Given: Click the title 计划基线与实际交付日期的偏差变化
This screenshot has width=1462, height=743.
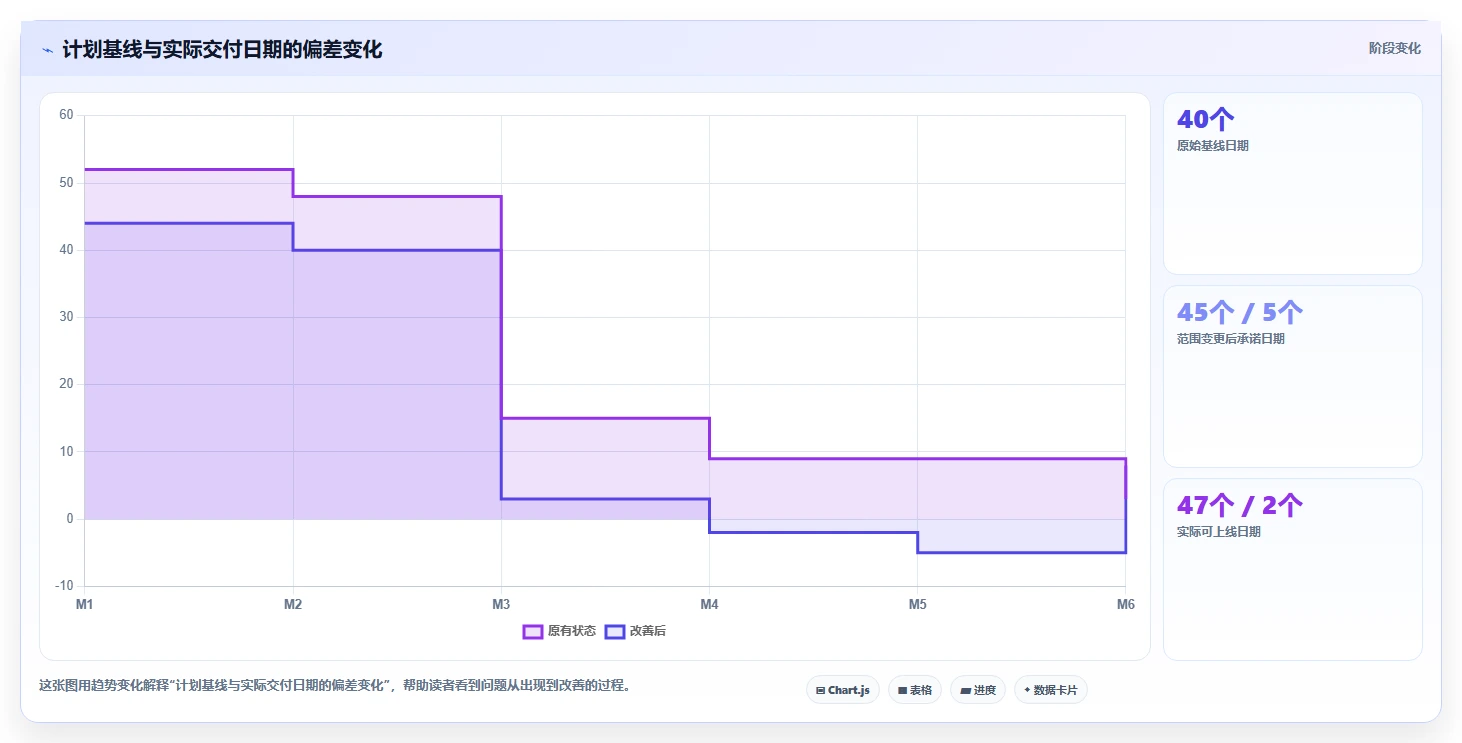Looking at the screenshot, I should [x=222, y=49].
